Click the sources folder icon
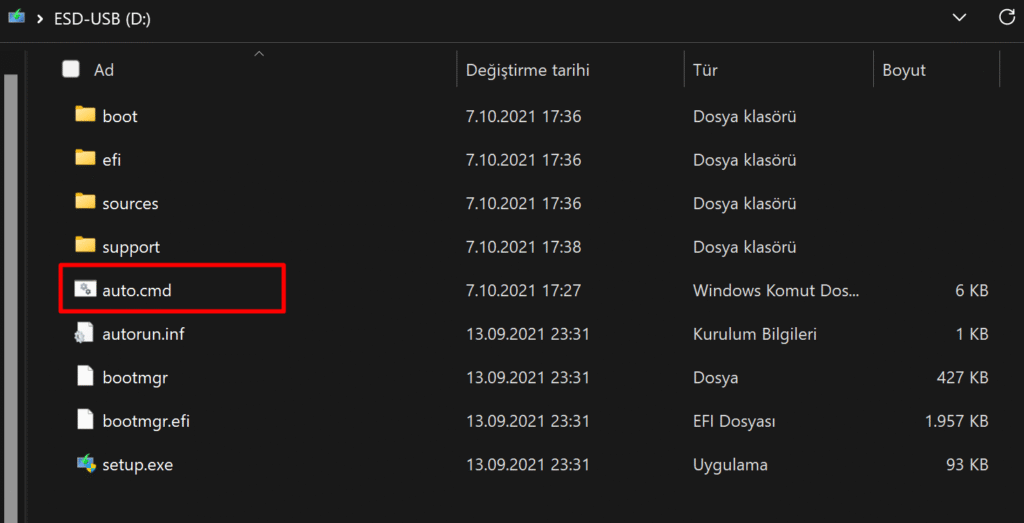 [85, 202]
